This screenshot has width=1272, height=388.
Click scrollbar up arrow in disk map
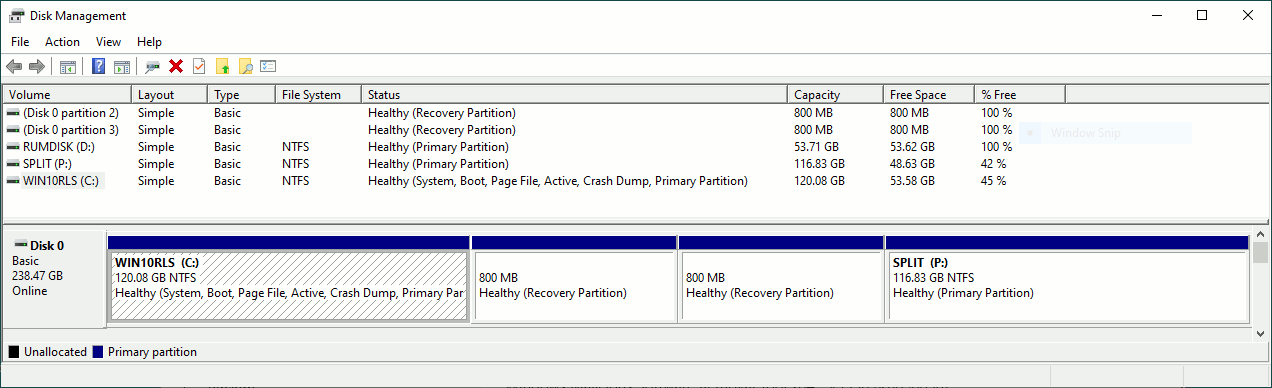1260,235
